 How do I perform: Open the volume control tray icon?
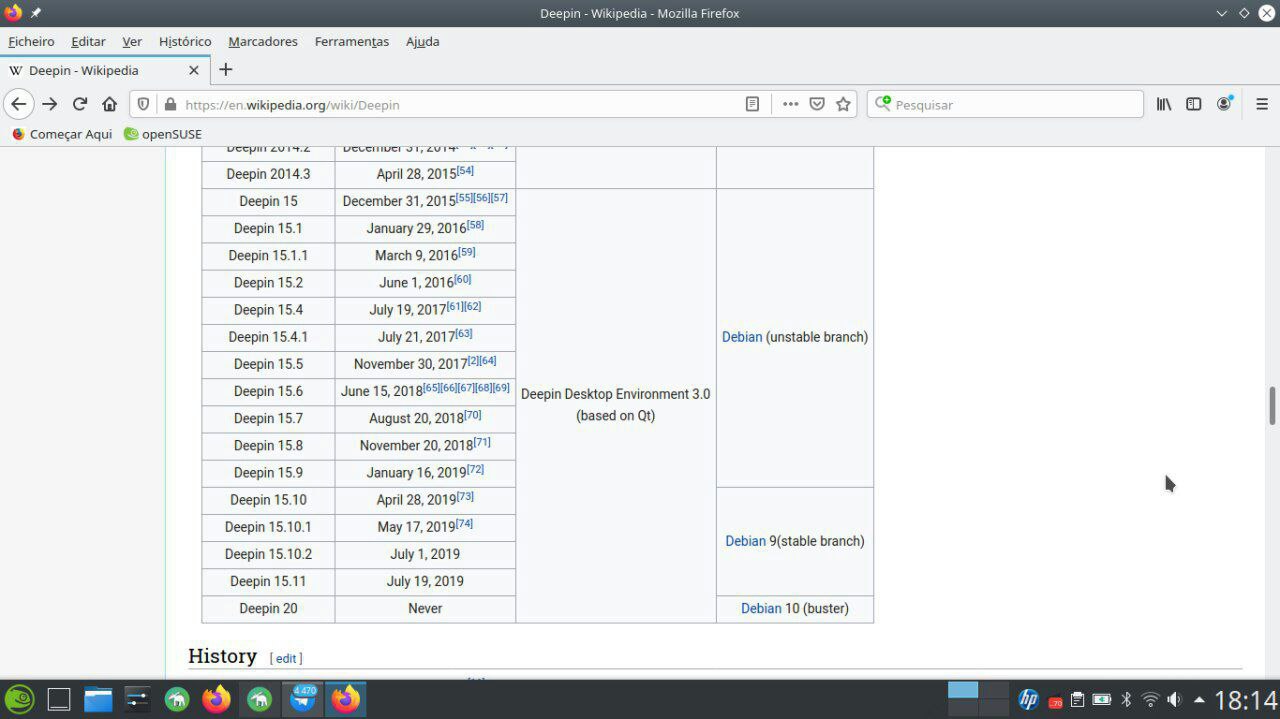coord(1174,700)
